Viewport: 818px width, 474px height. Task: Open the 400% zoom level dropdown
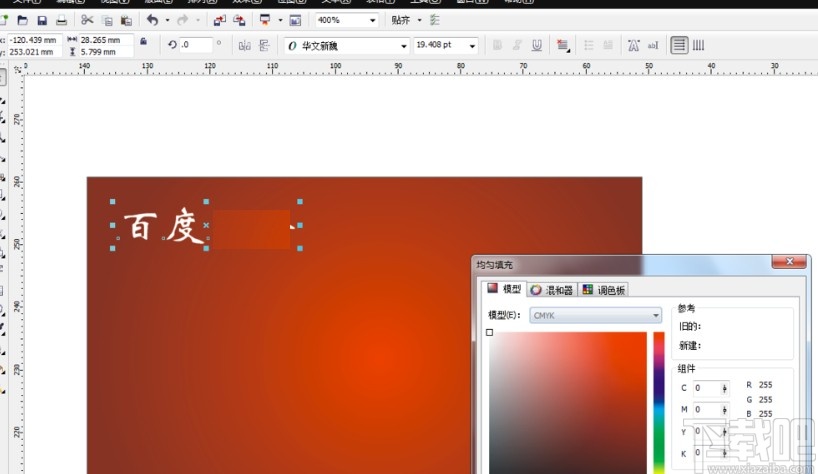(372, 20)
